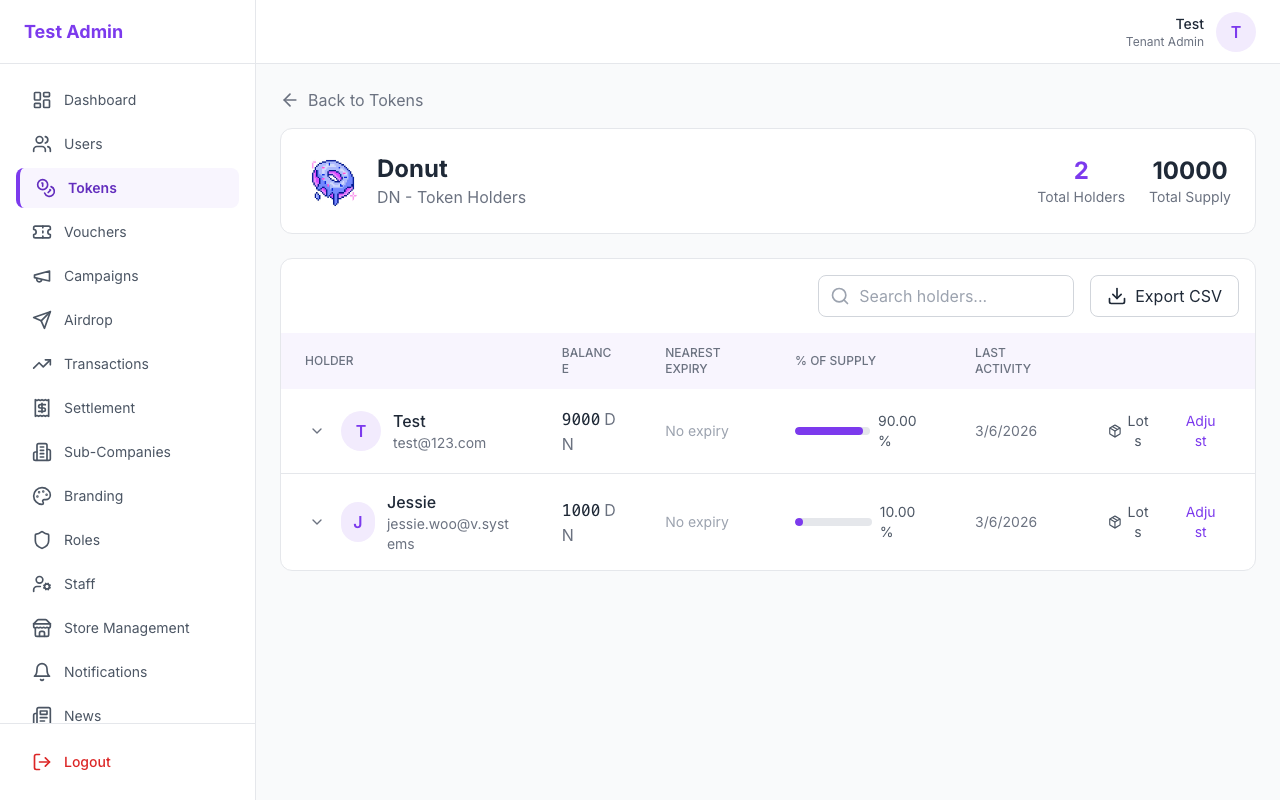Viewport: 1280px width, 800px height.
Task: Click the Transactions chart icon
Action: point(41,364)
